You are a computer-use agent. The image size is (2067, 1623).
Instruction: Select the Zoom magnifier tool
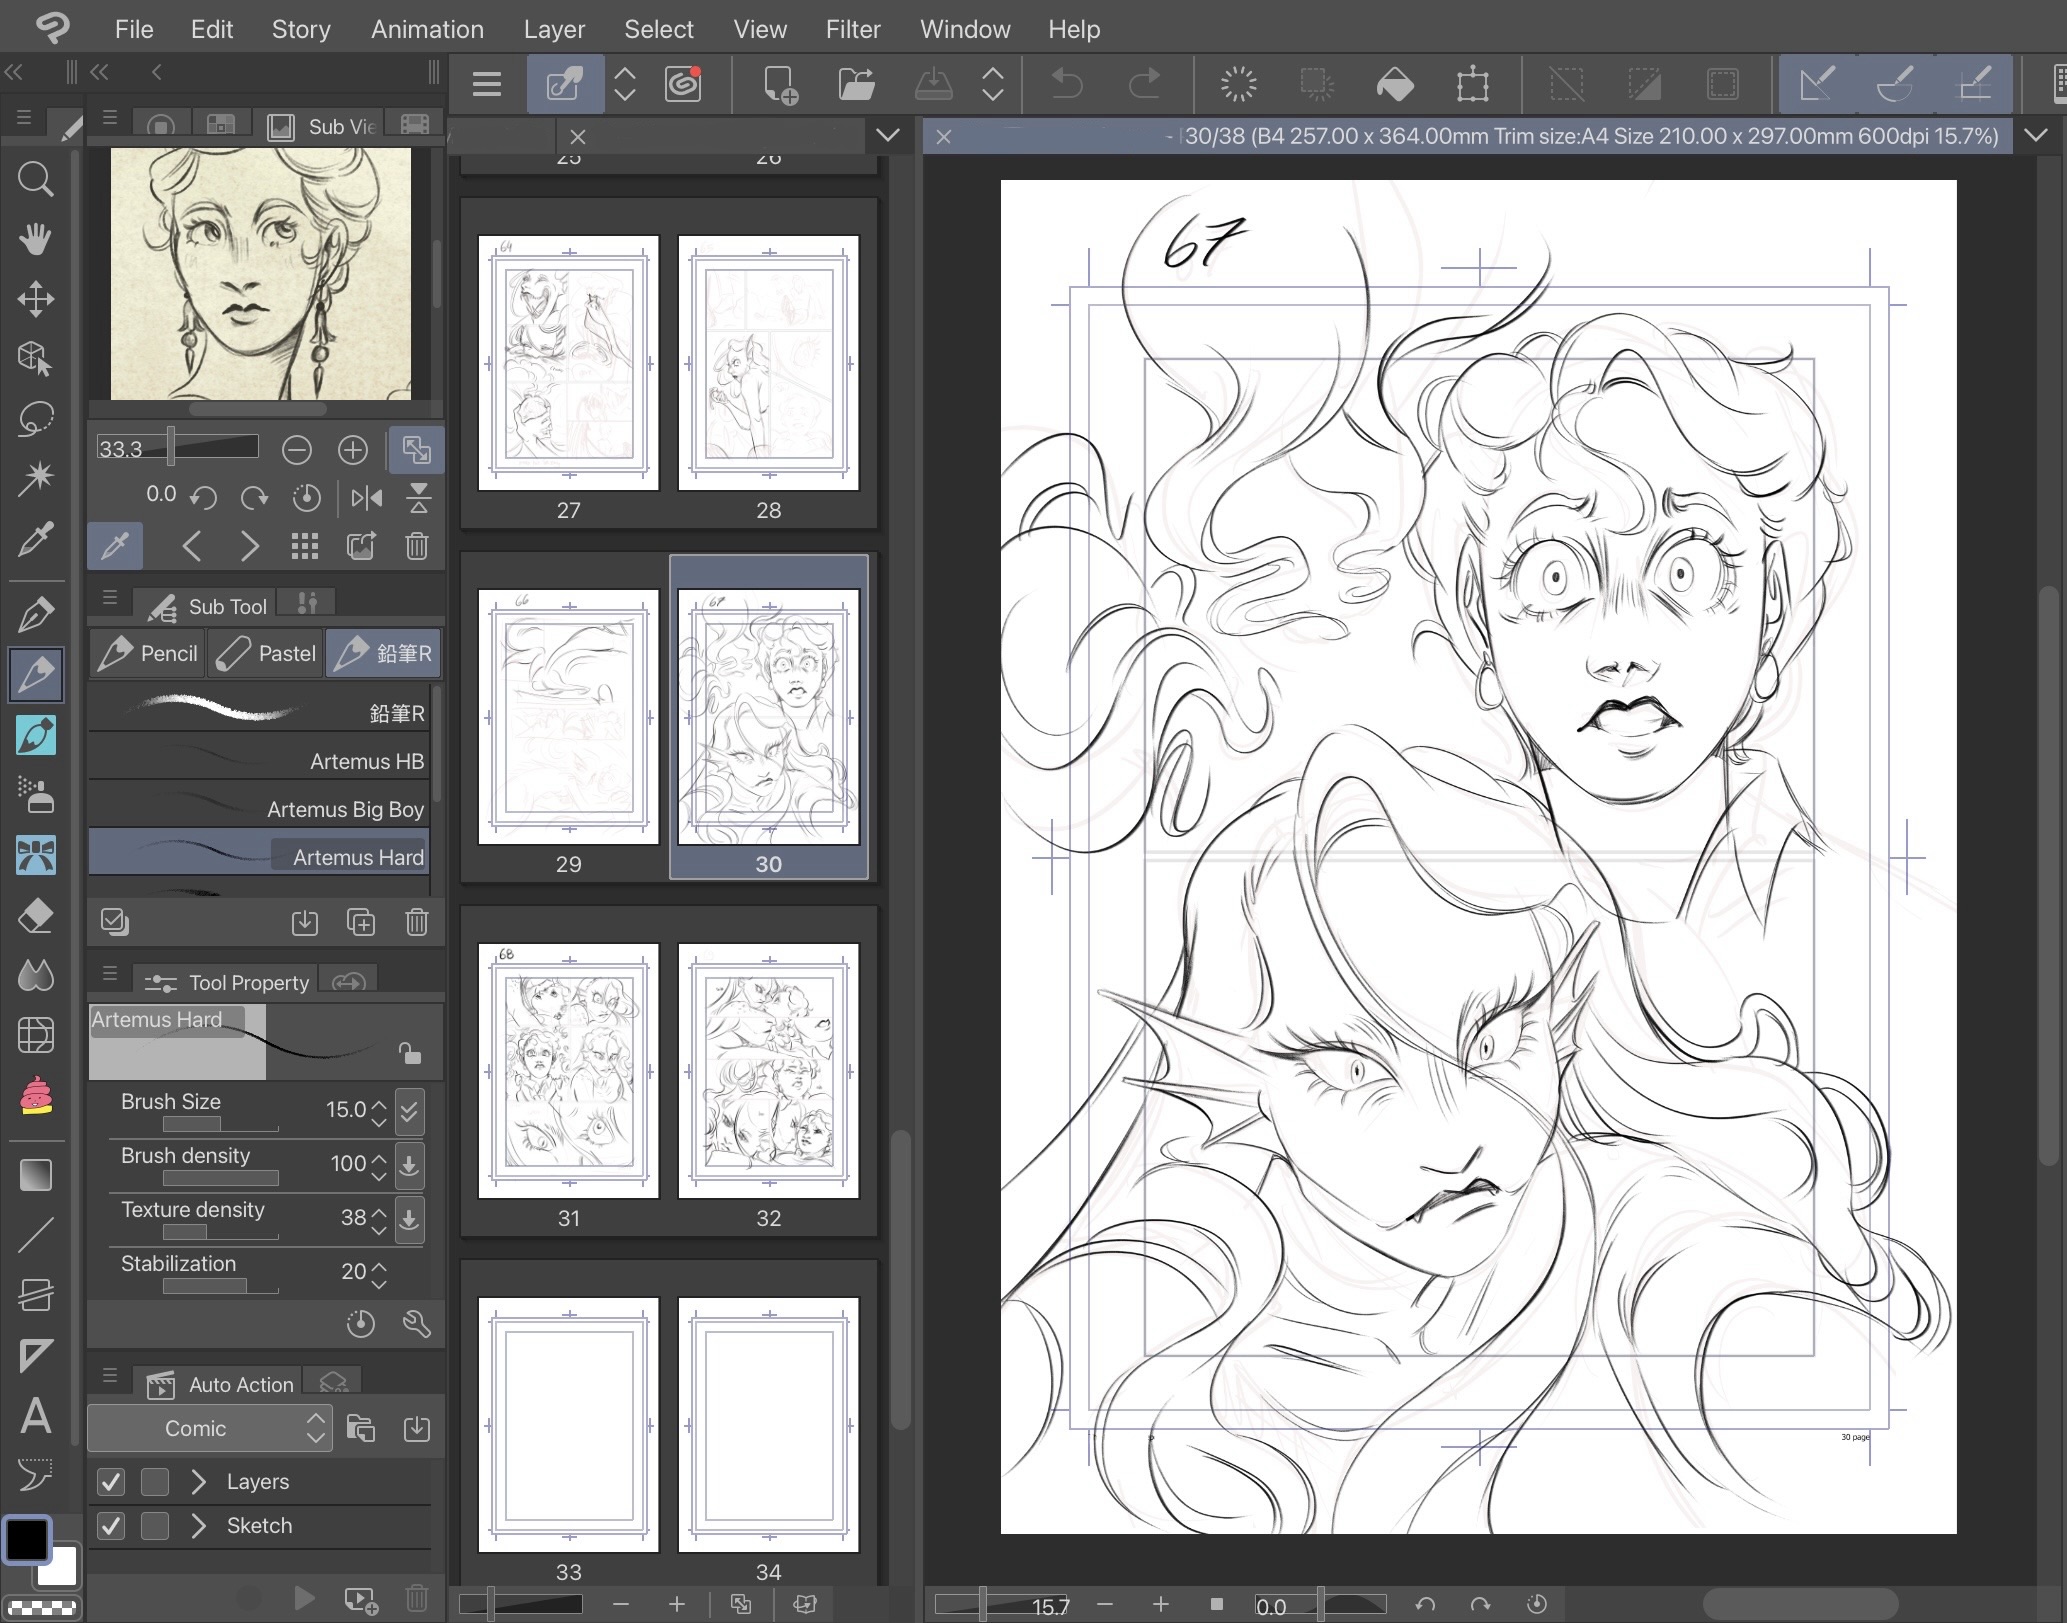(x=36, y=180)
